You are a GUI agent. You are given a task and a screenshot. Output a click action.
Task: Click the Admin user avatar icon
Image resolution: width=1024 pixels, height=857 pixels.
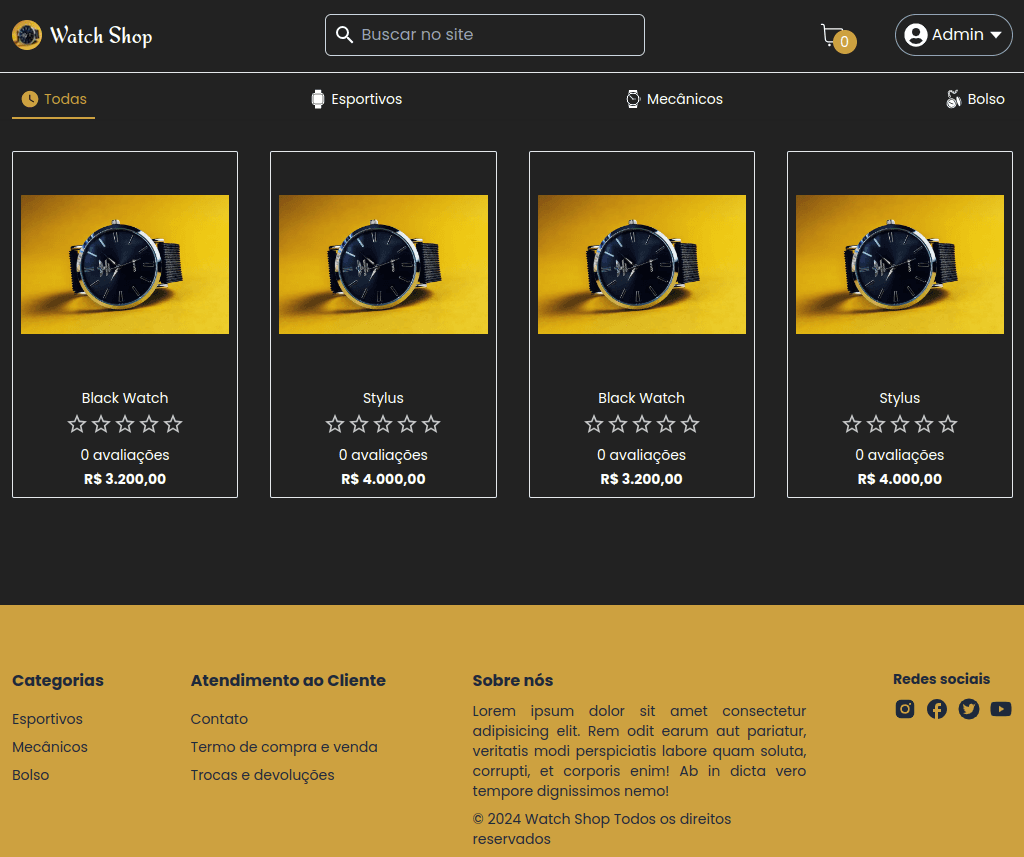[x=915, y=35]
